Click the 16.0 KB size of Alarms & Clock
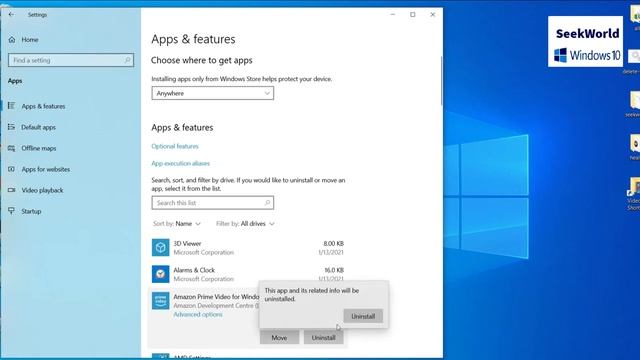 (x=334, y=270)
